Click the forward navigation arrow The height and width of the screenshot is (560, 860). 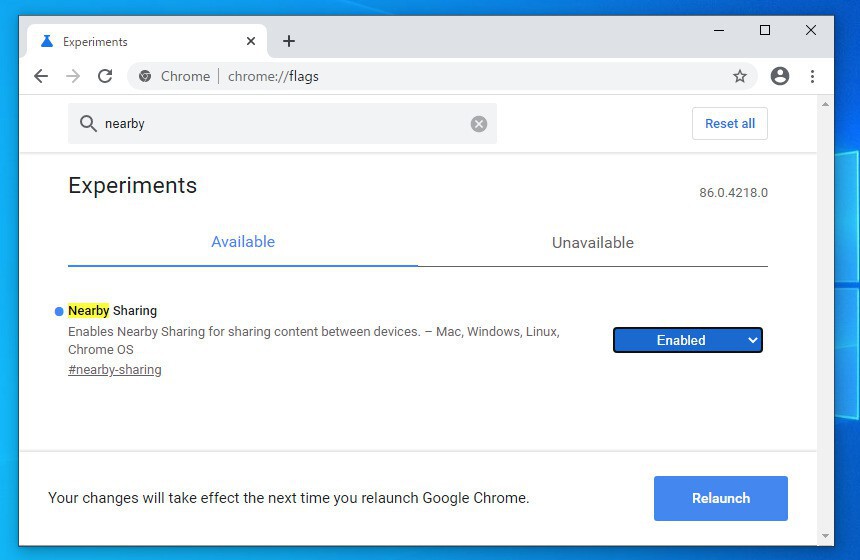[73, 76]
